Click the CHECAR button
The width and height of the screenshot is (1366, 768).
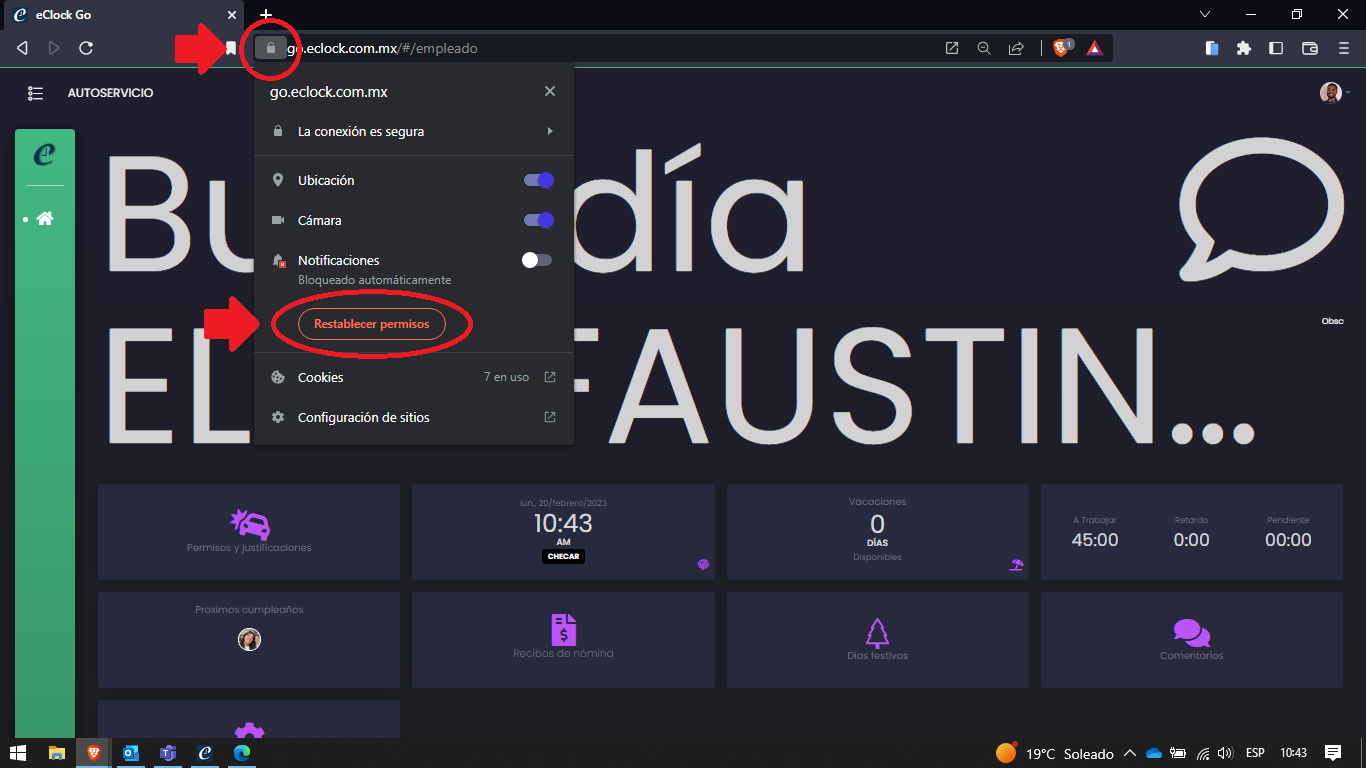tap(563, 556)
